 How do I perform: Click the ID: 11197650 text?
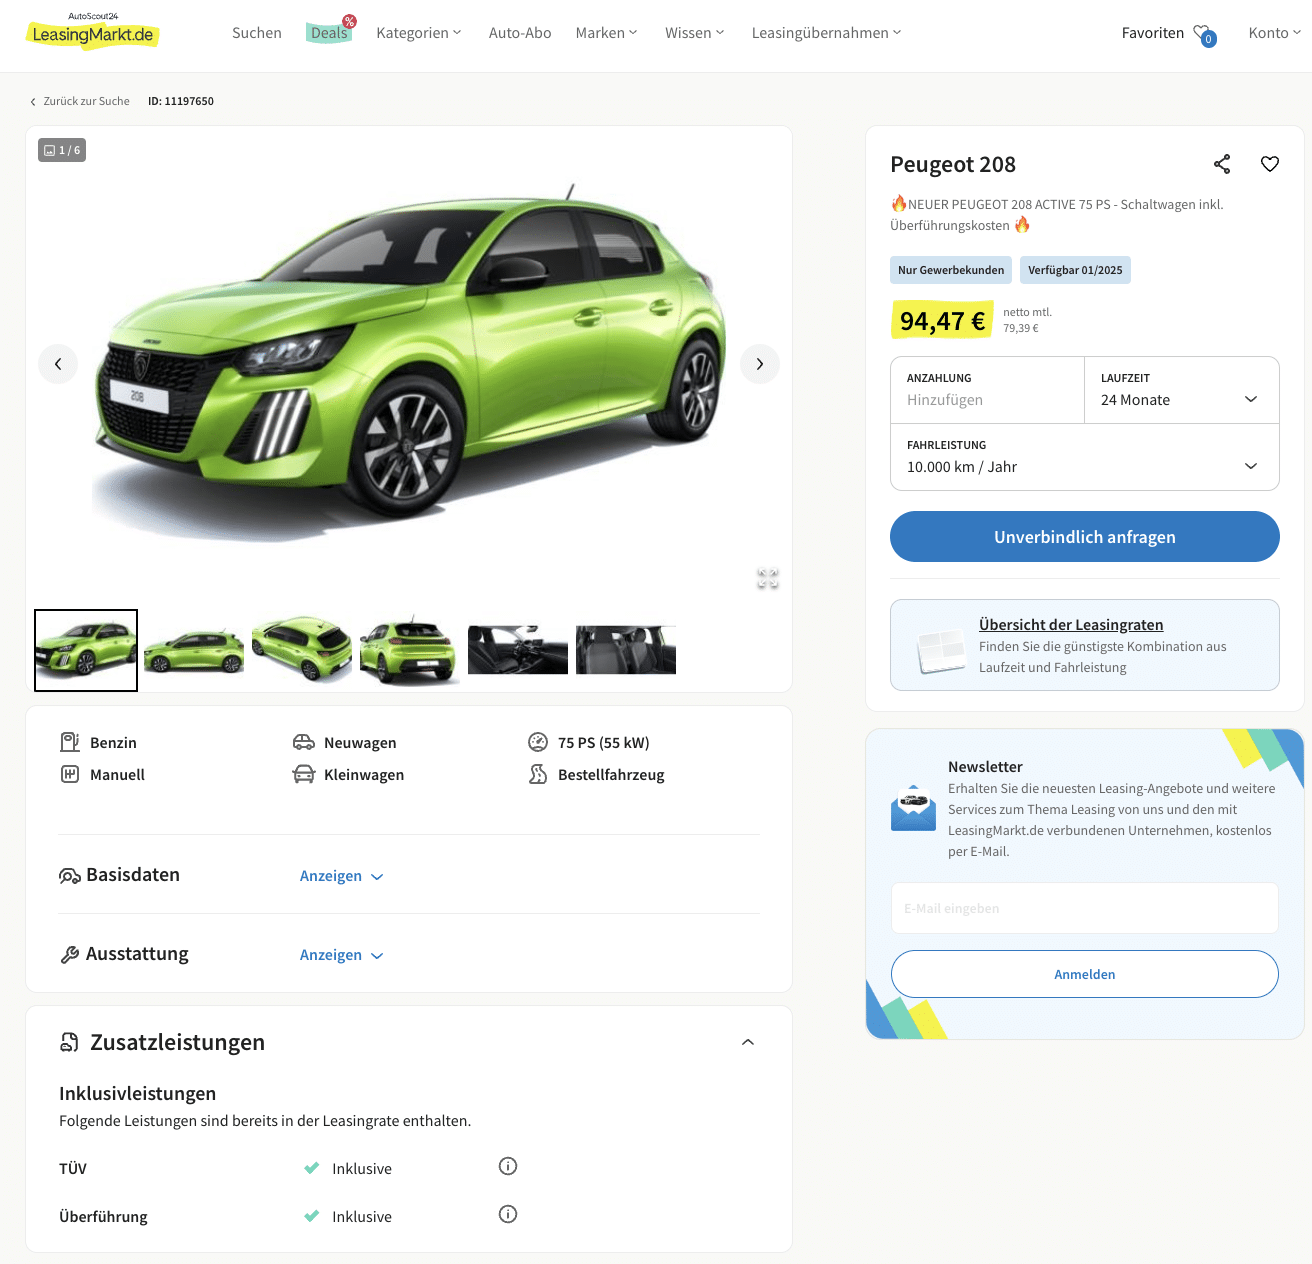(x=181, y=101)
